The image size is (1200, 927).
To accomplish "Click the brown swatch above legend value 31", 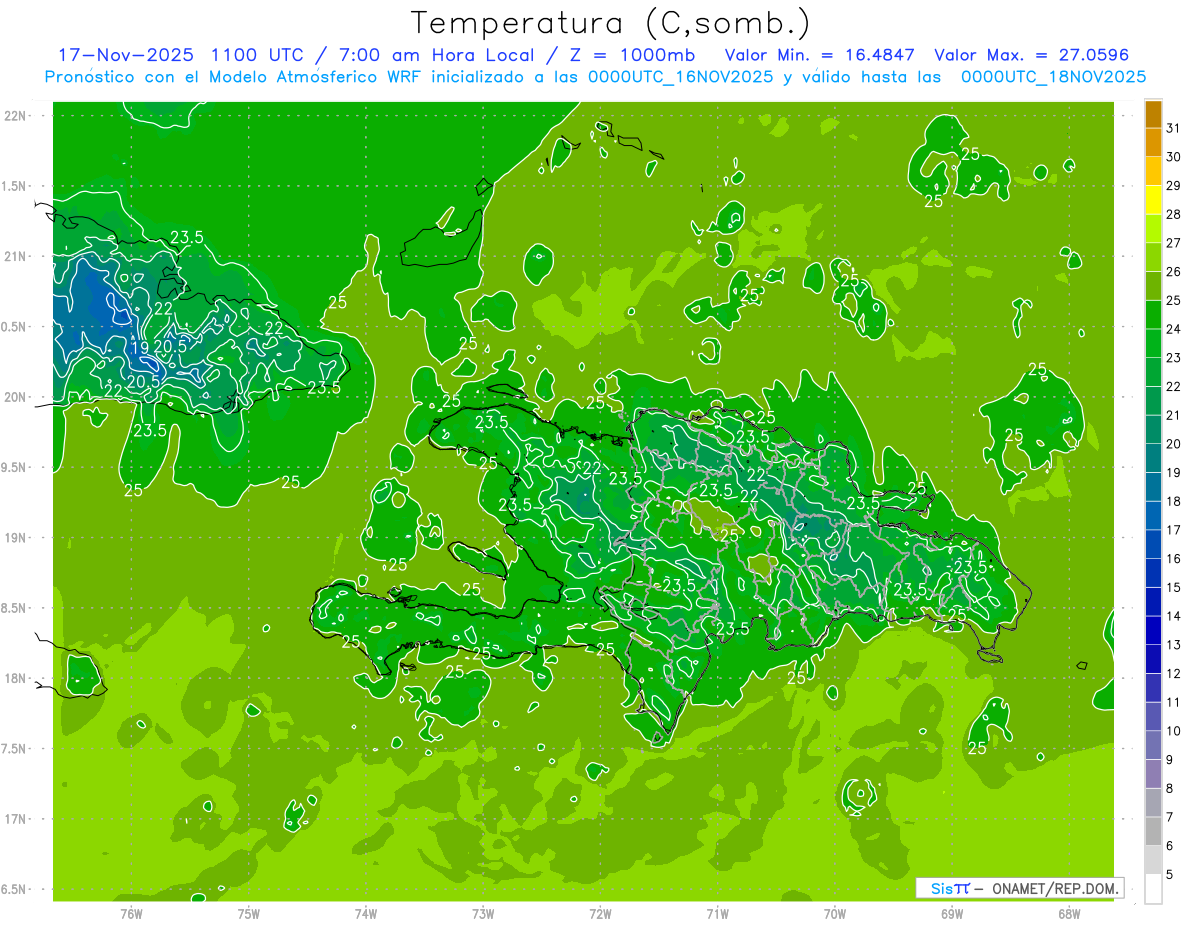I will [1153, 113].
